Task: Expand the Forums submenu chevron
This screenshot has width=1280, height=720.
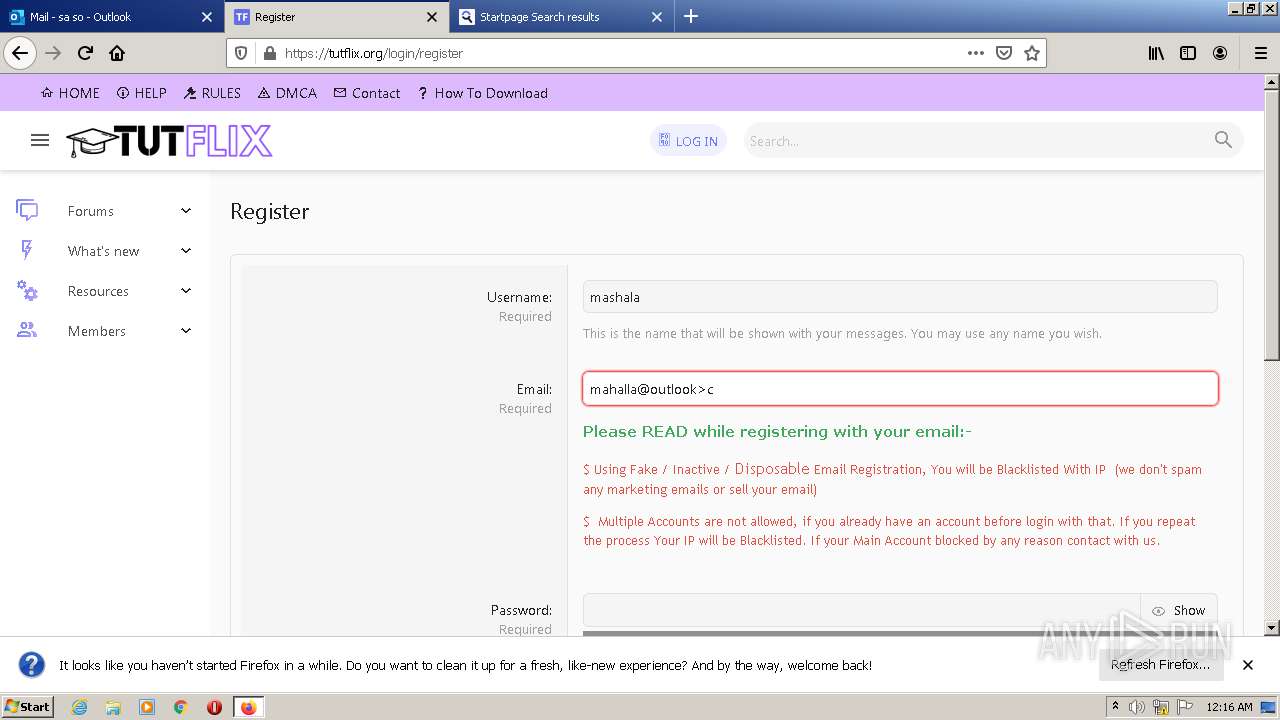Action: (x=186, y=210)
